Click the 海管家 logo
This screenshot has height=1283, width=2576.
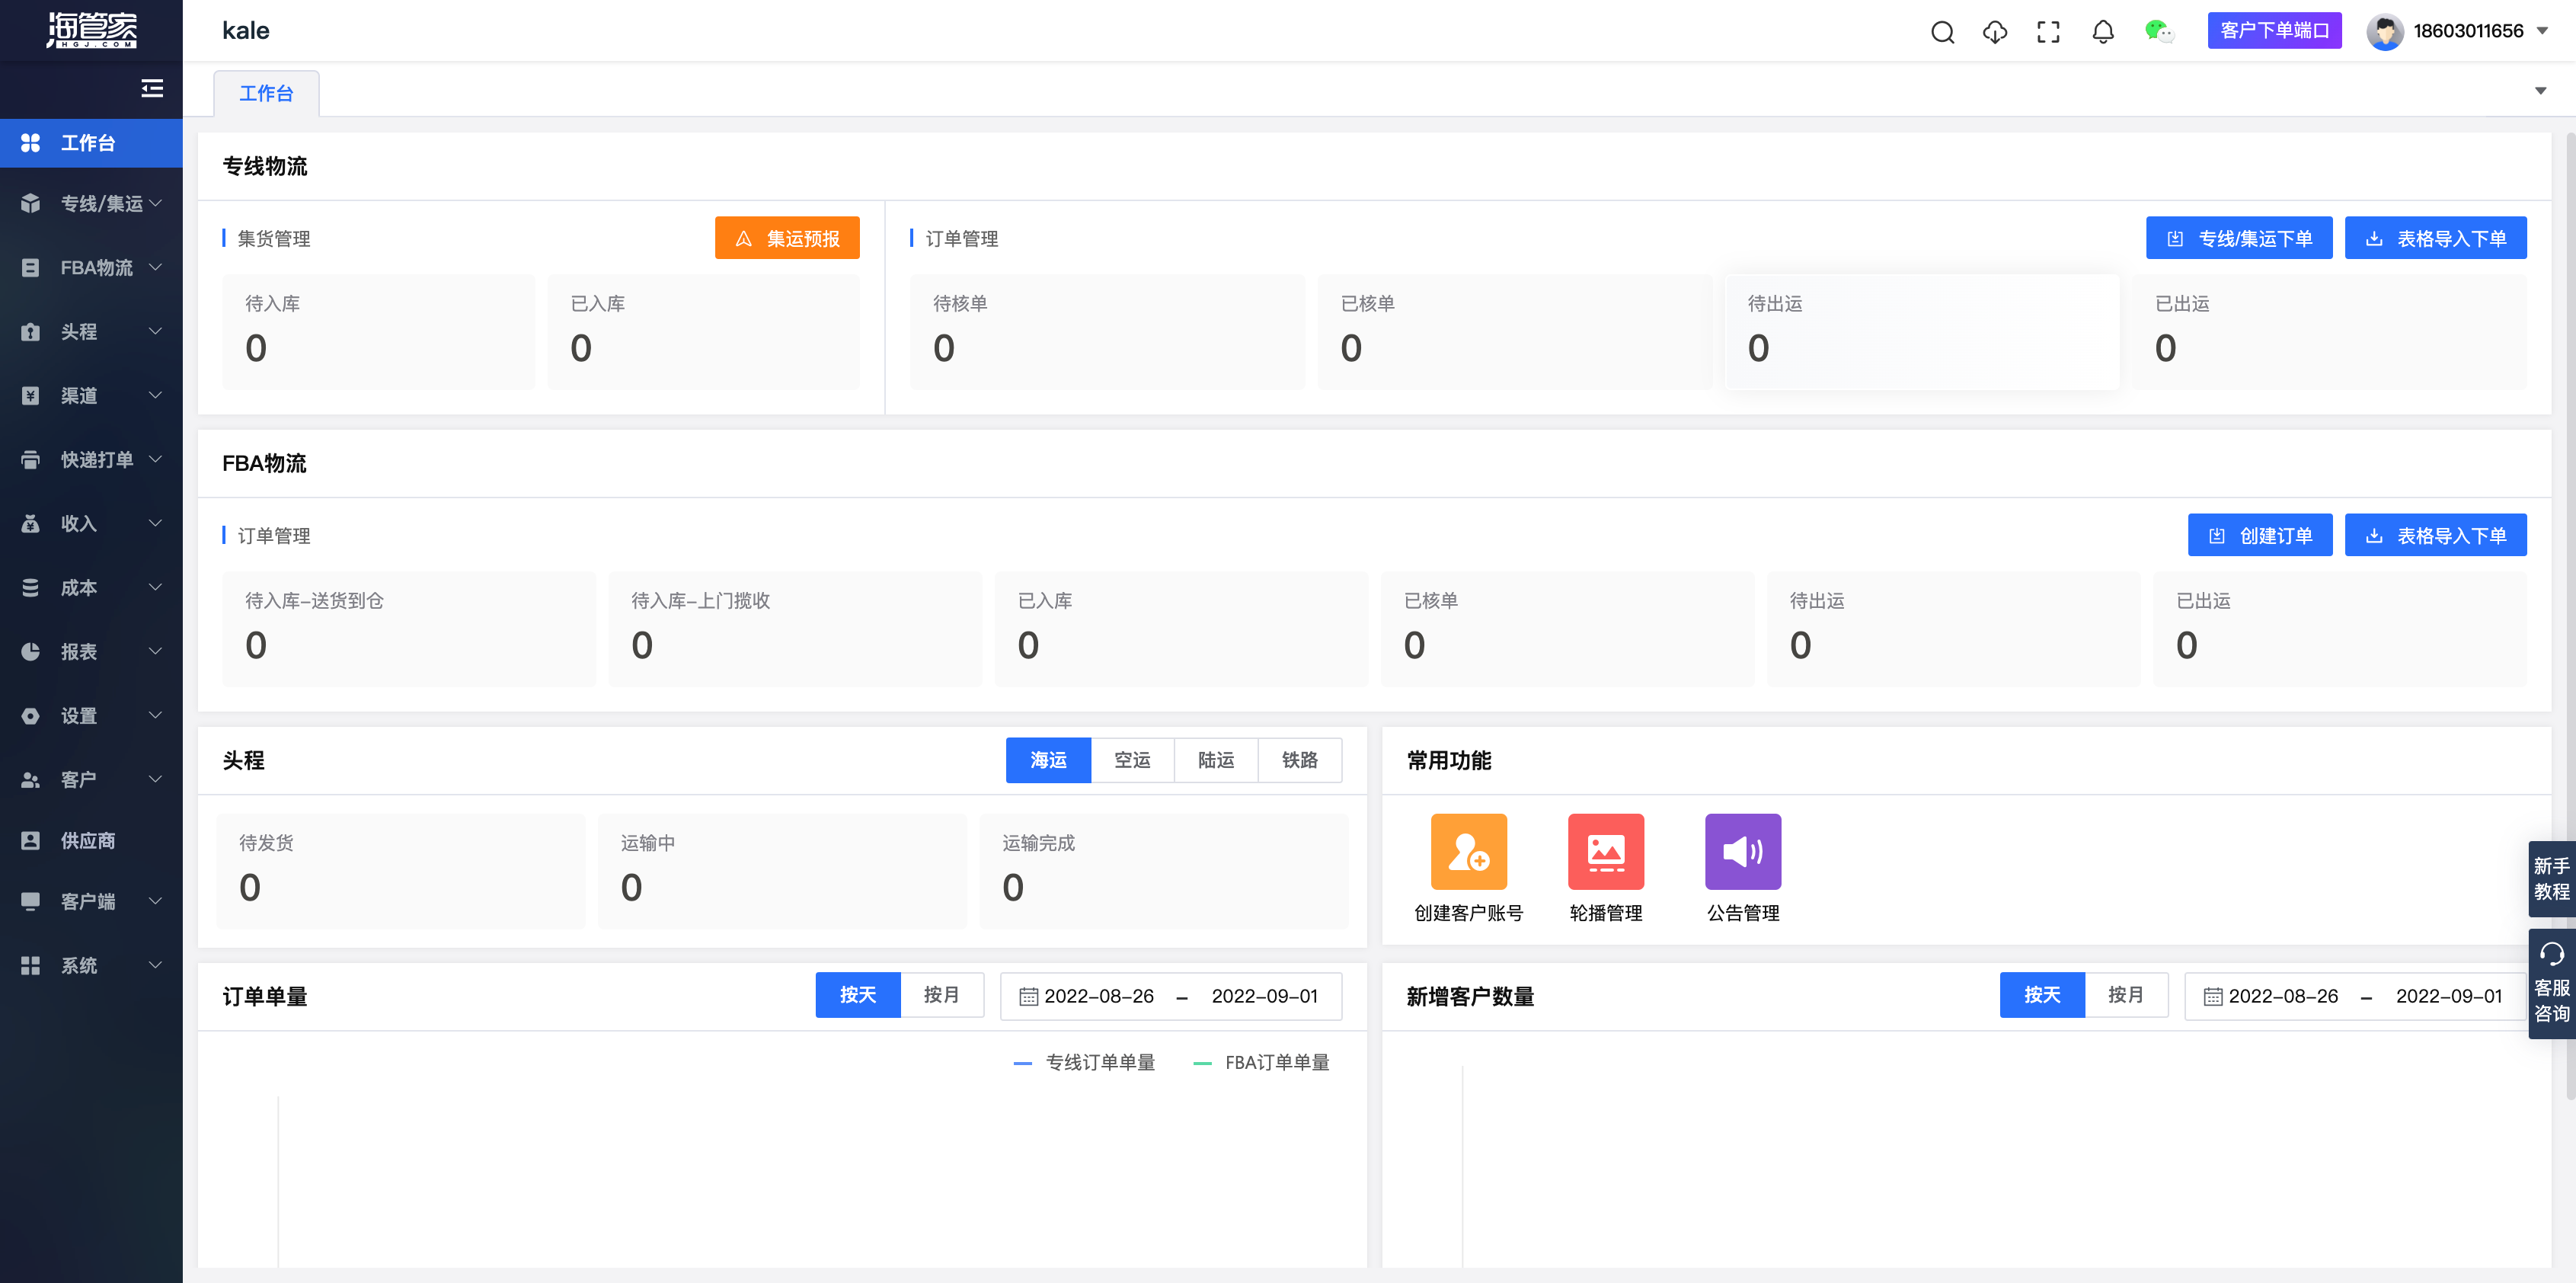91,30
